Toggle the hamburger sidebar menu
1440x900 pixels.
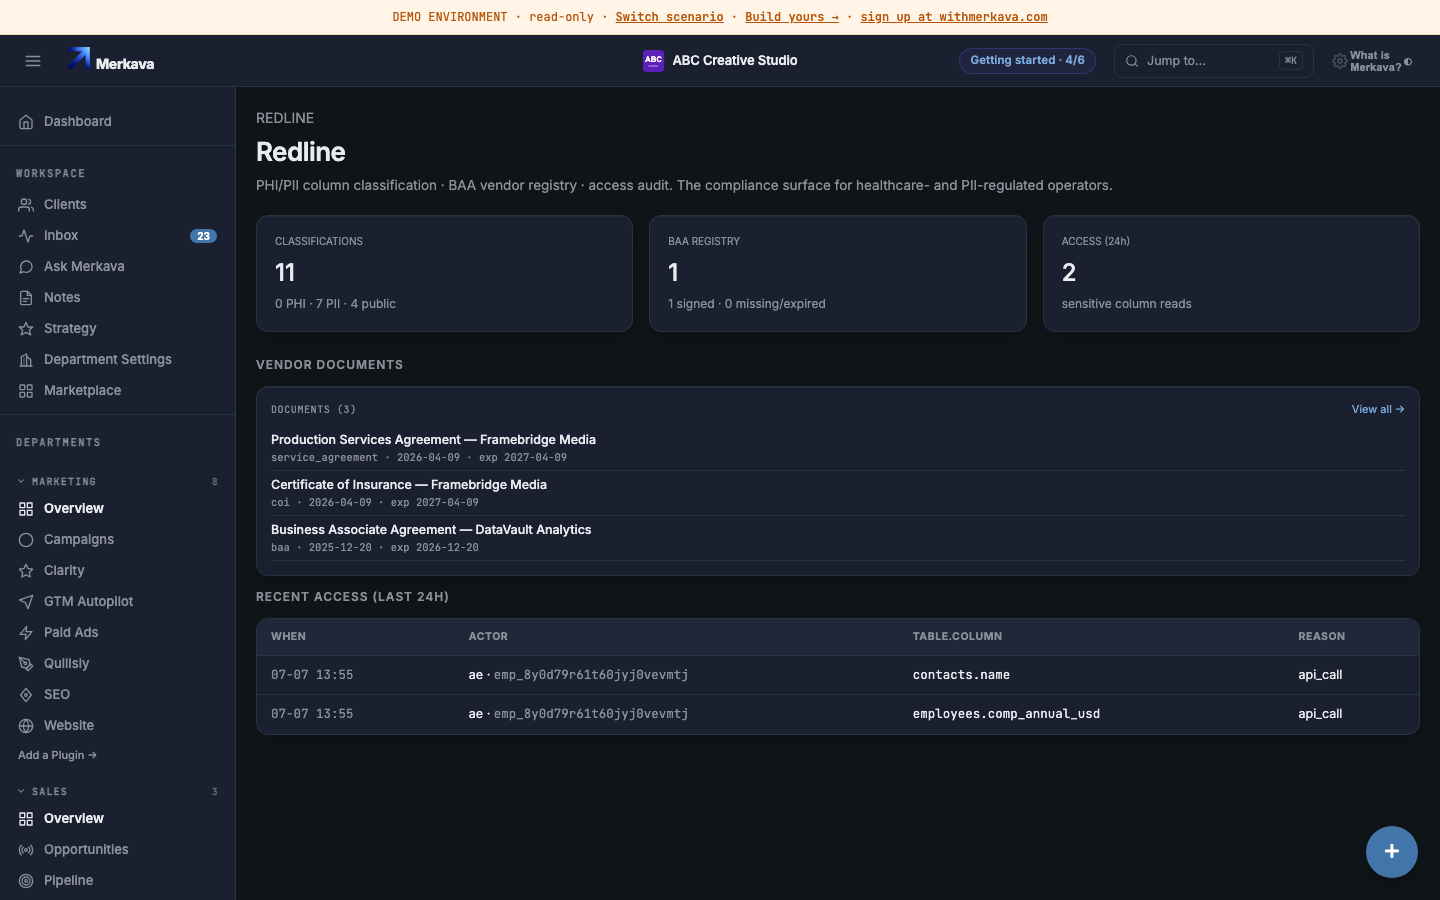(33, 61)
